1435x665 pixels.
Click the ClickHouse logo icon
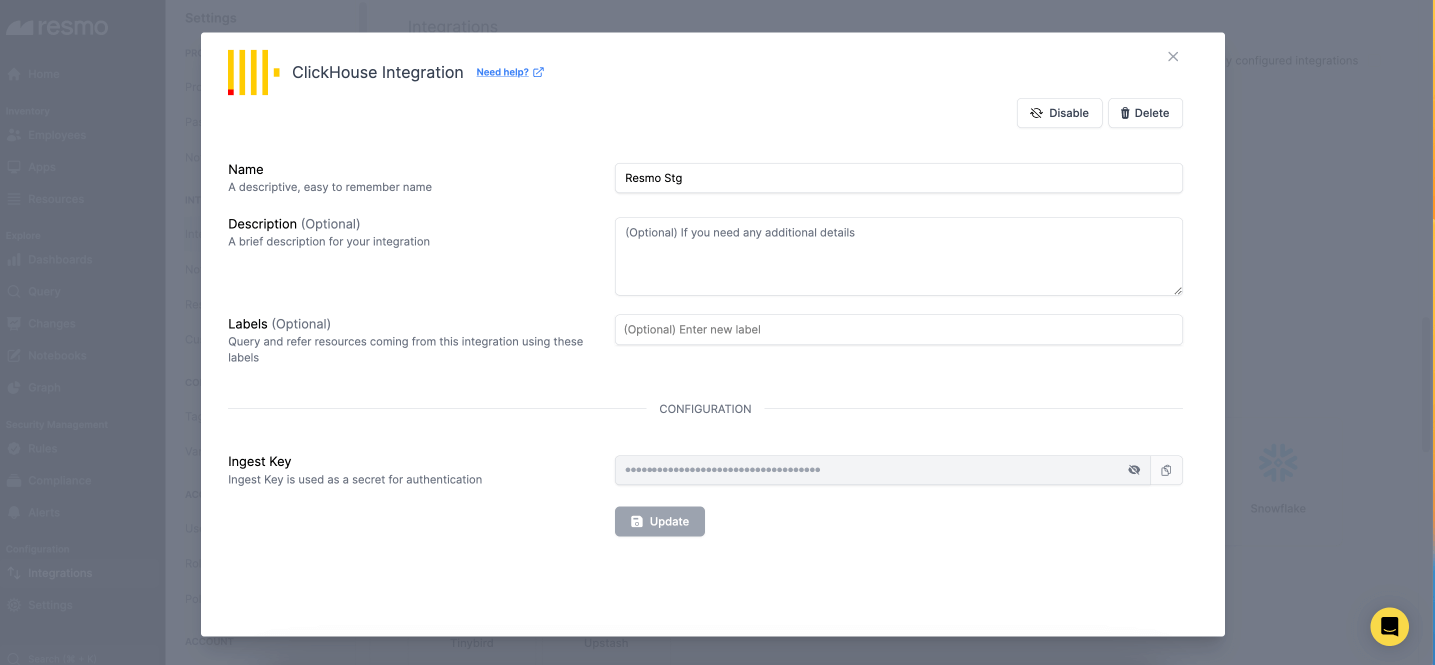click(x=253, y=73)
